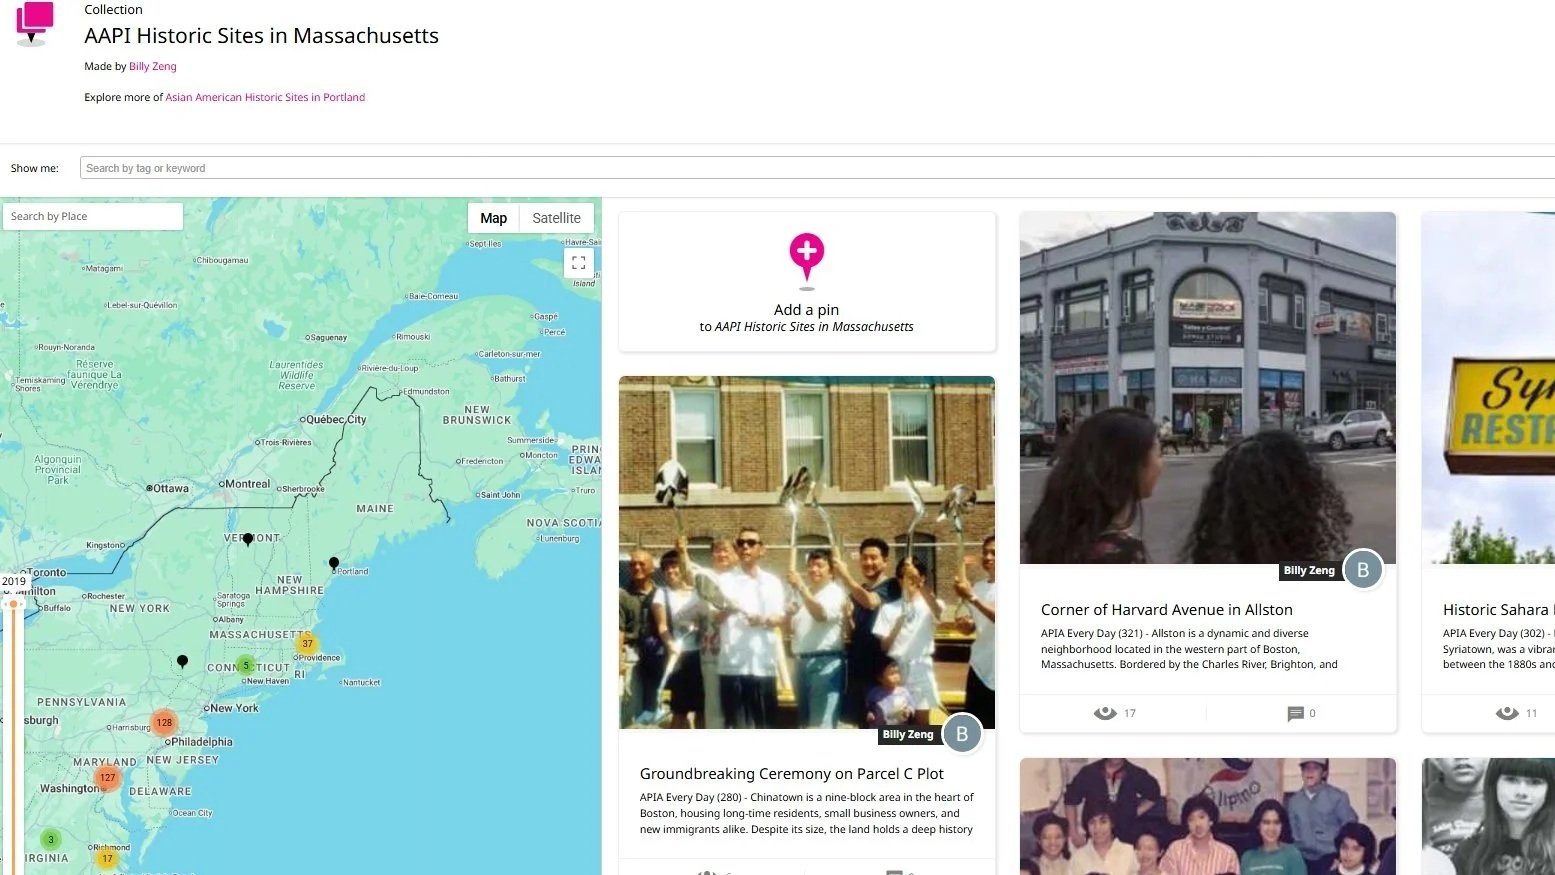Open the Groundbreaking Ceremony shovel photo
Image resolution: width=1555 pixels, height=875 pixels.
pos(806,552)
